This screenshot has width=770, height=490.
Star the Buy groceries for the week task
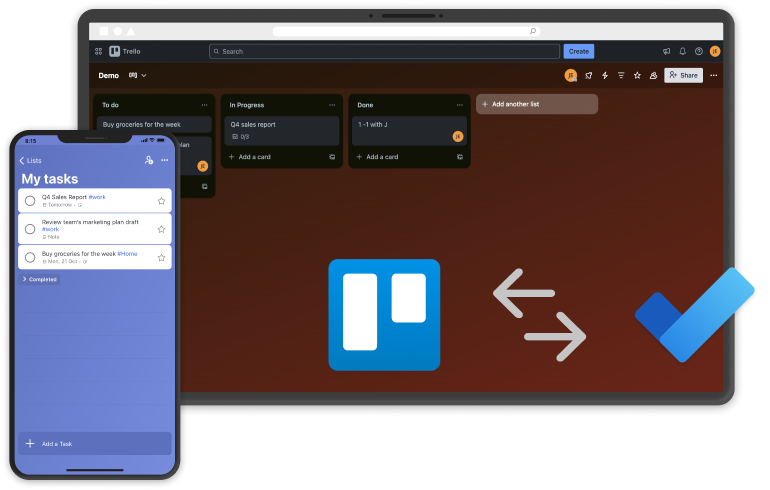(x=161, y=257)
